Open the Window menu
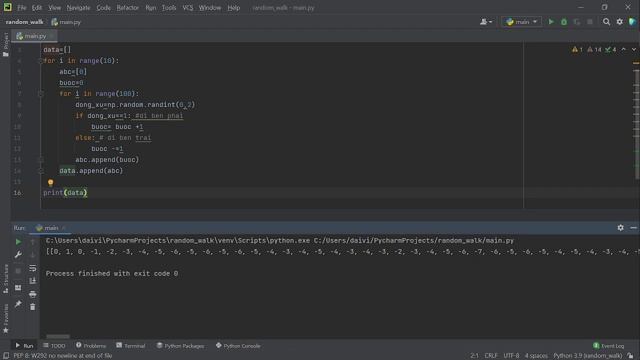Viewport: 640px width, 360px height. [x=210, y=8]
